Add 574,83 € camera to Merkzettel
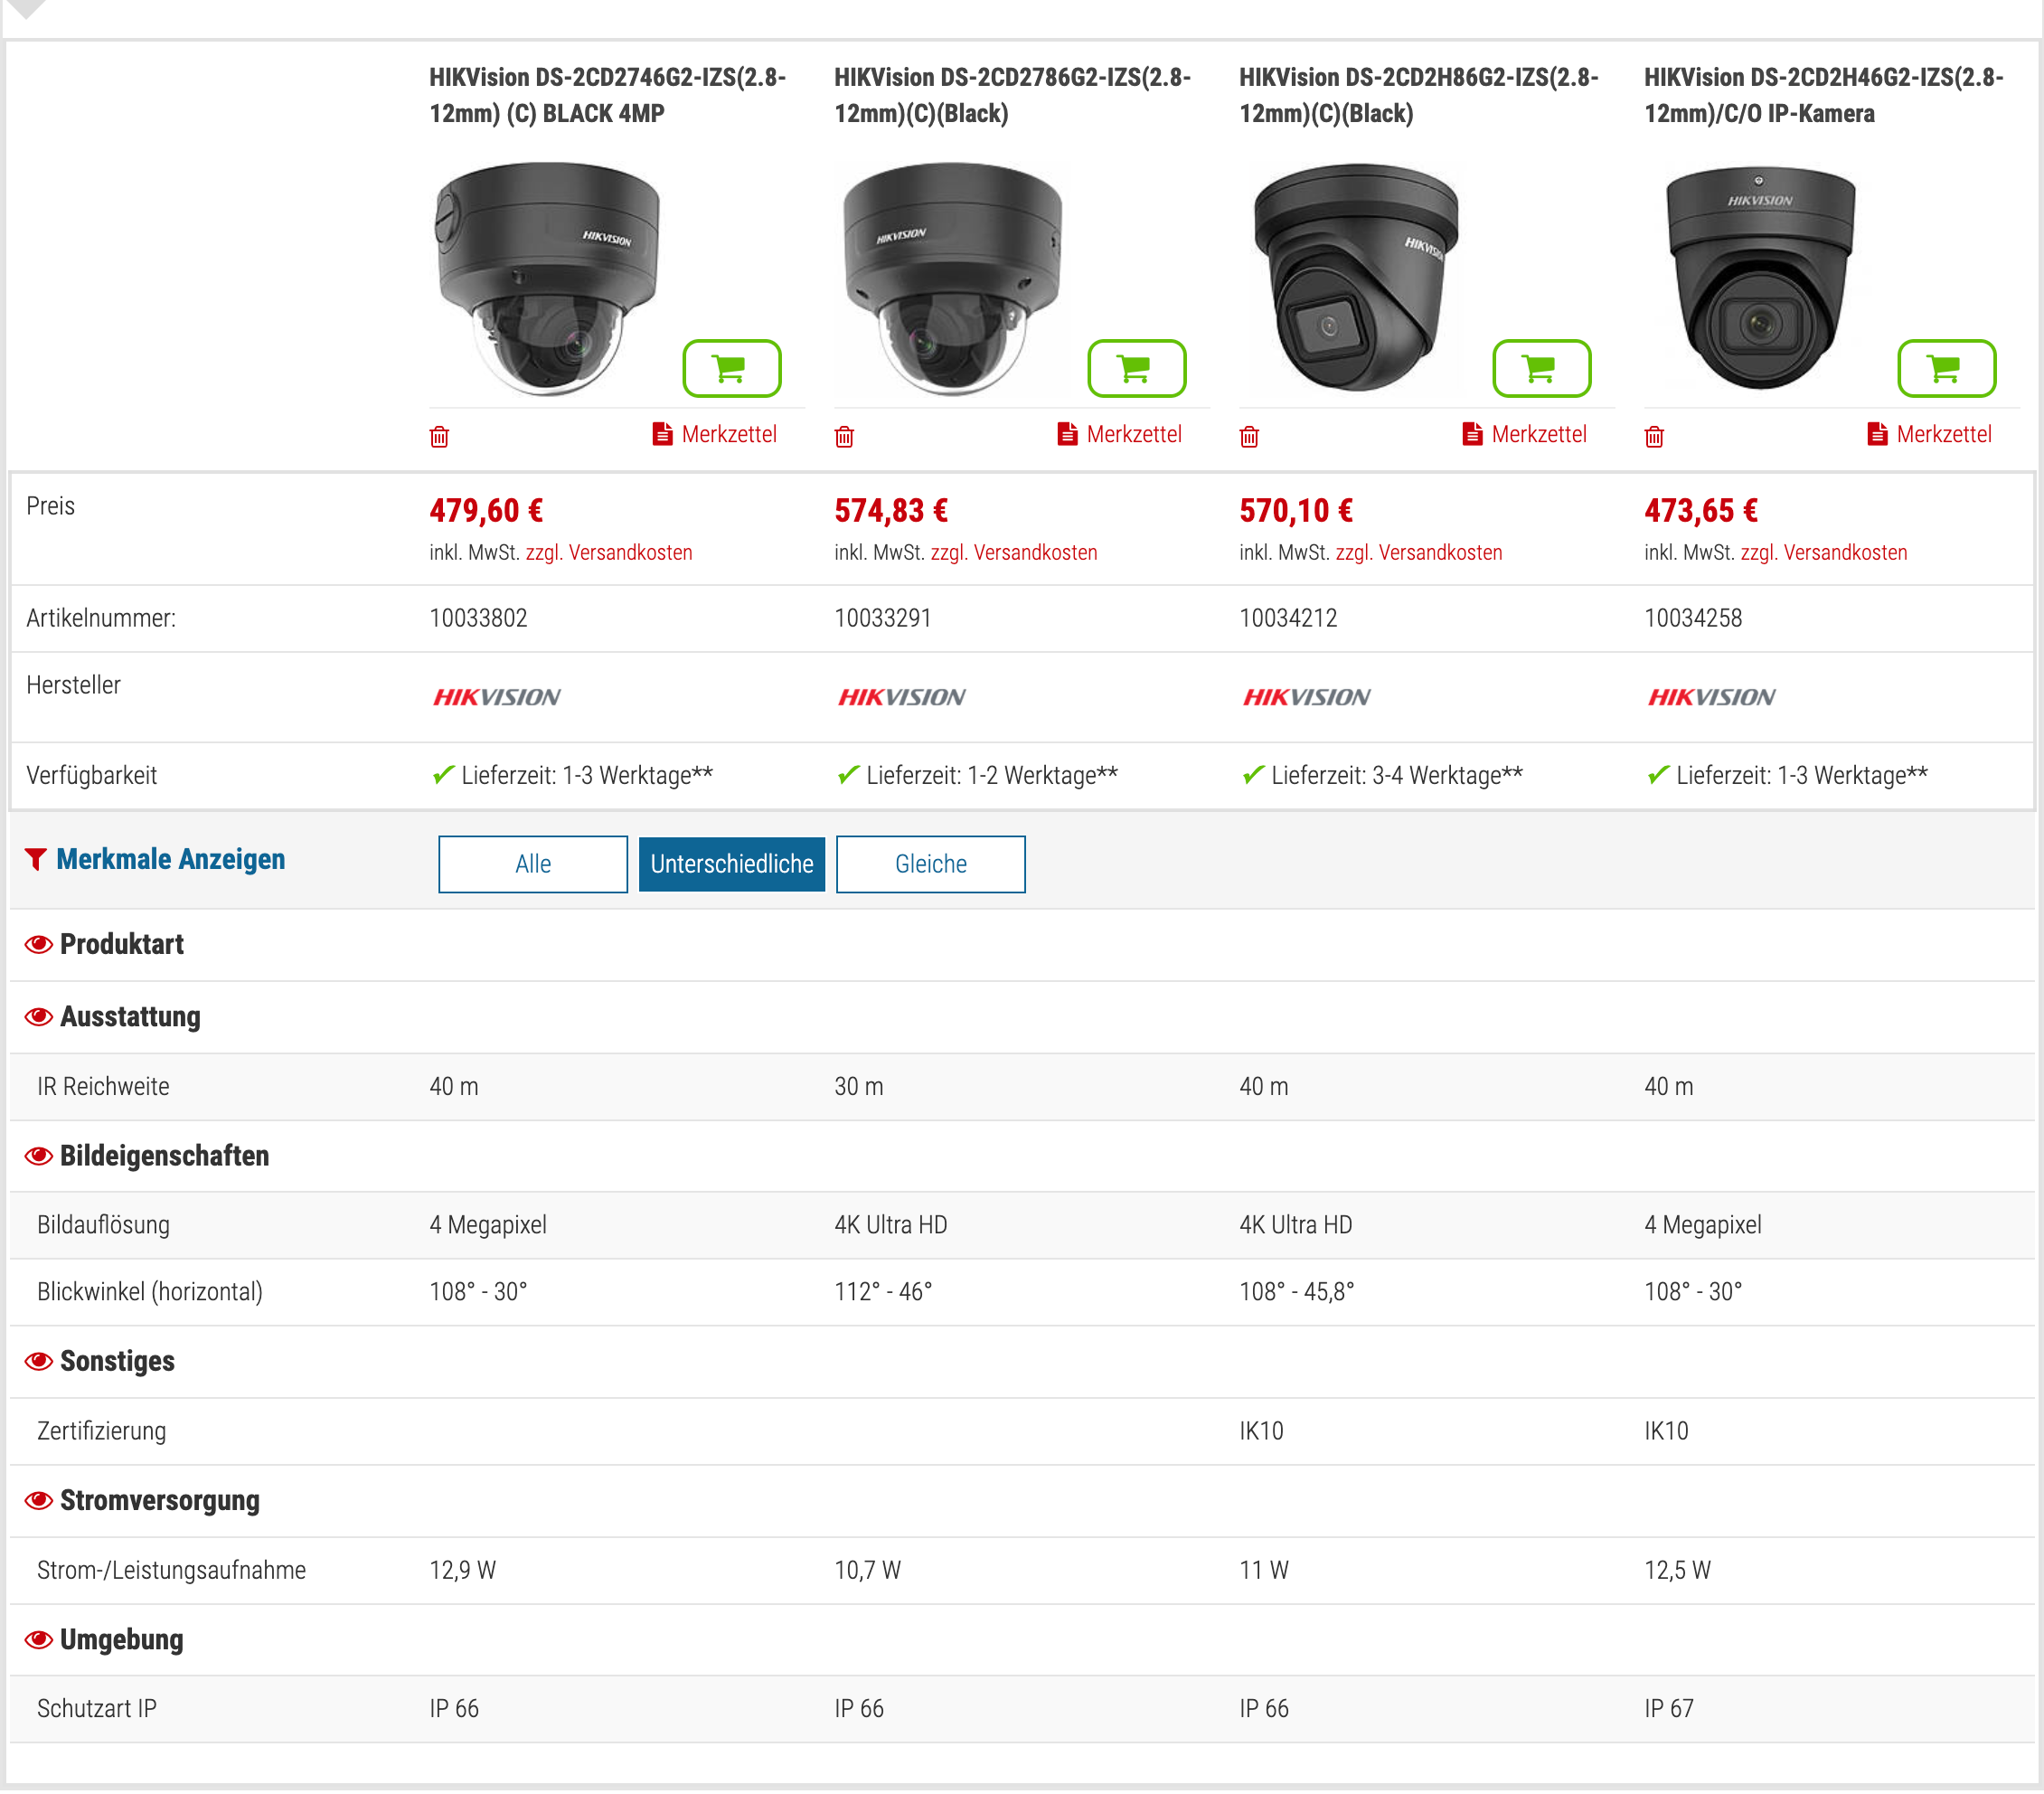The height and width of the screenshot is (1794, 2044). point(1119,434)
